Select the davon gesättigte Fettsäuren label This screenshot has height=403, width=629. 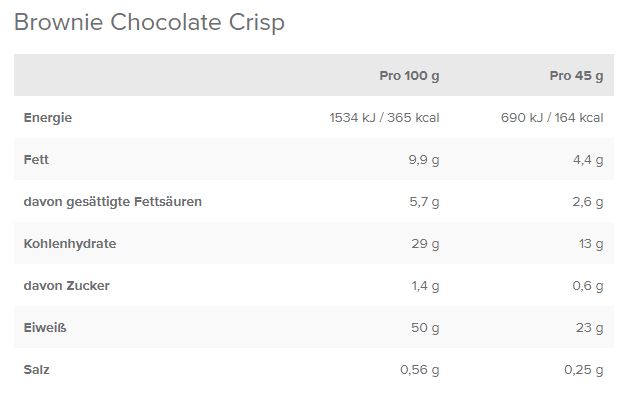pyautogui.click(x=113, y=201)
